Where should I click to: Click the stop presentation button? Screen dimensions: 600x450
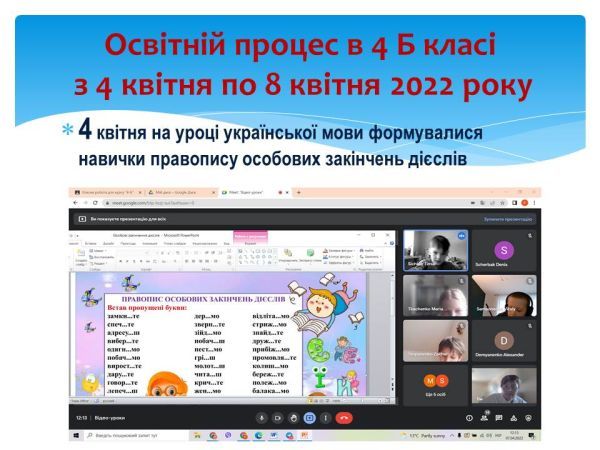click(x=510, y=218)
